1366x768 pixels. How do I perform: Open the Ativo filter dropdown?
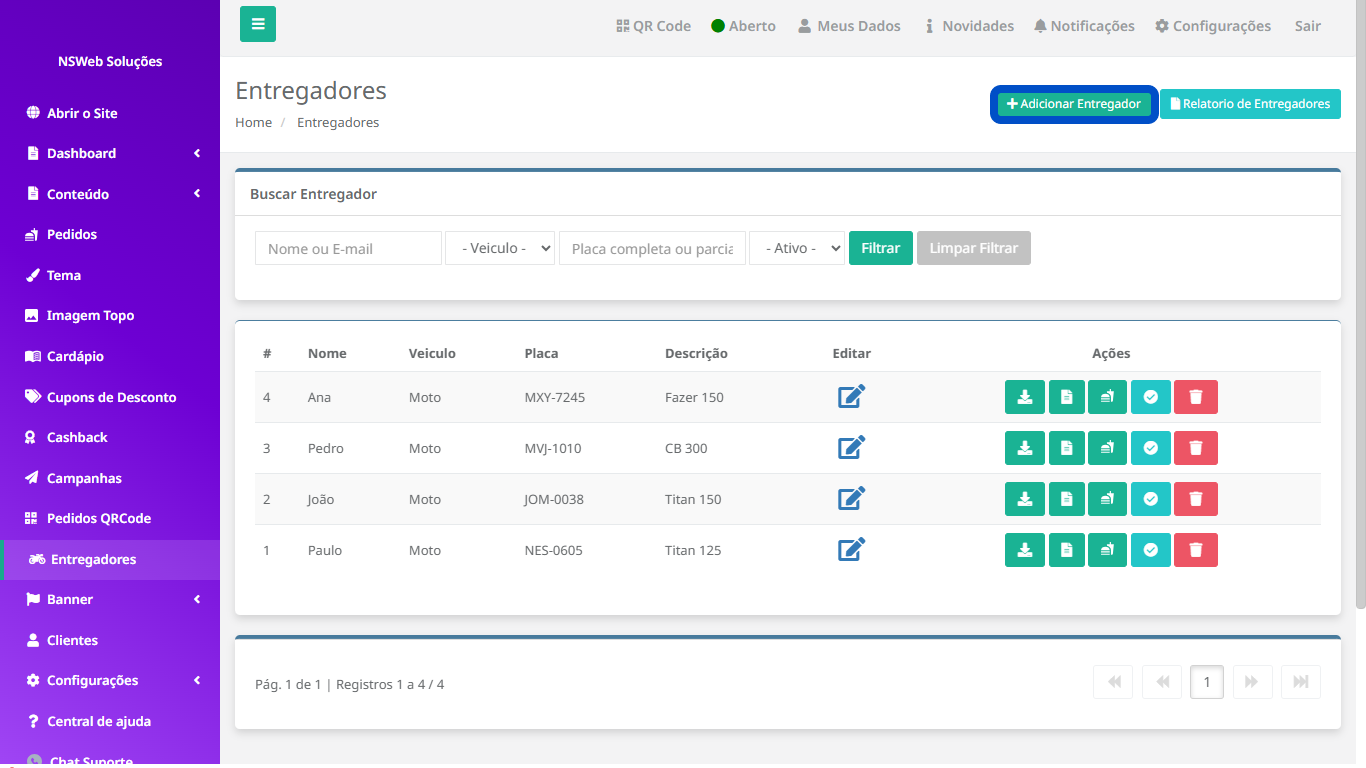click(797, 248)
